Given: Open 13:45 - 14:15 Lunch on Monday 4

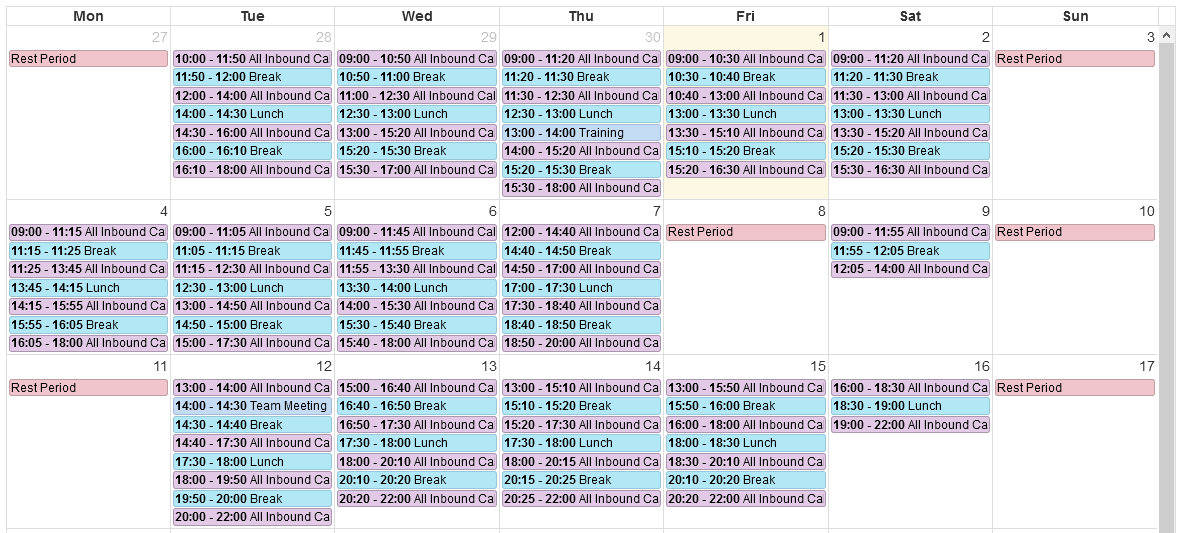Looking at the screenshot, I should (88, 288).
